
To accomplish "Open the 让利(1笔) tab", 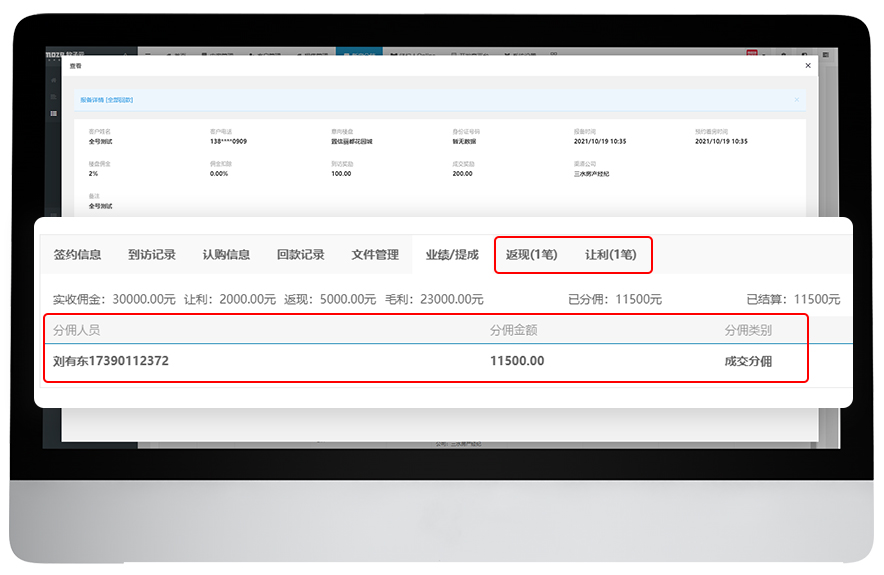I will pos(611,255).
